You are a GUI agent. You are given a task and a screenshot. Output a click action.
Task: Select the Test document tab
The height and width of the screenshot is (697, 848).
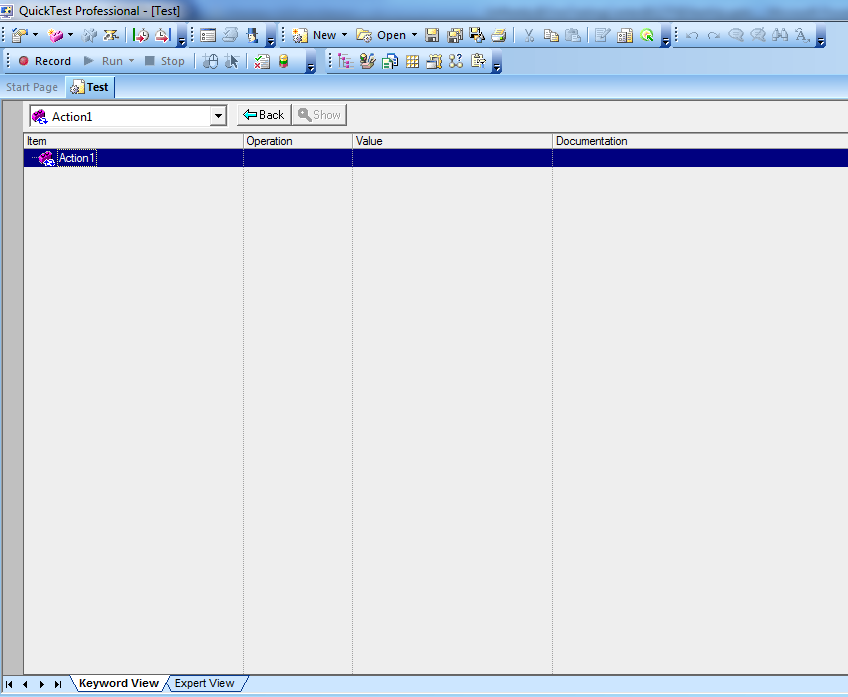pyautogui.click(x=90, y=87)
